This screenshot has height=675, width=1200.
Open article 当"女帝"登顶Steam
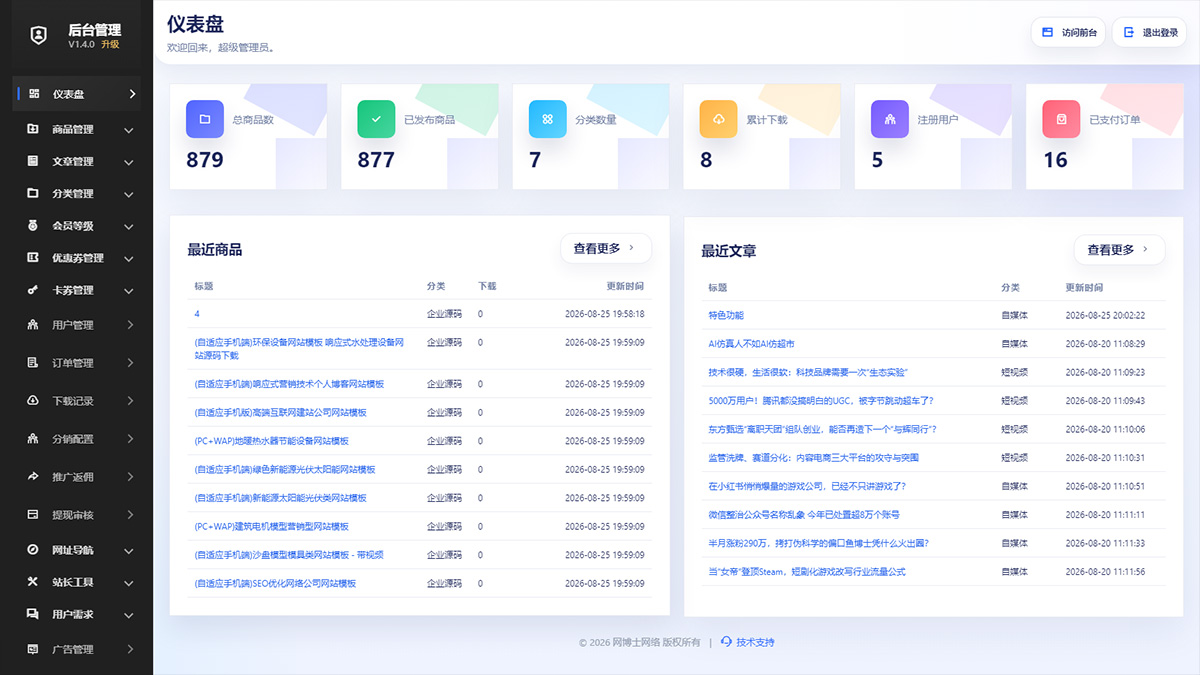click(x=807, y=571)
